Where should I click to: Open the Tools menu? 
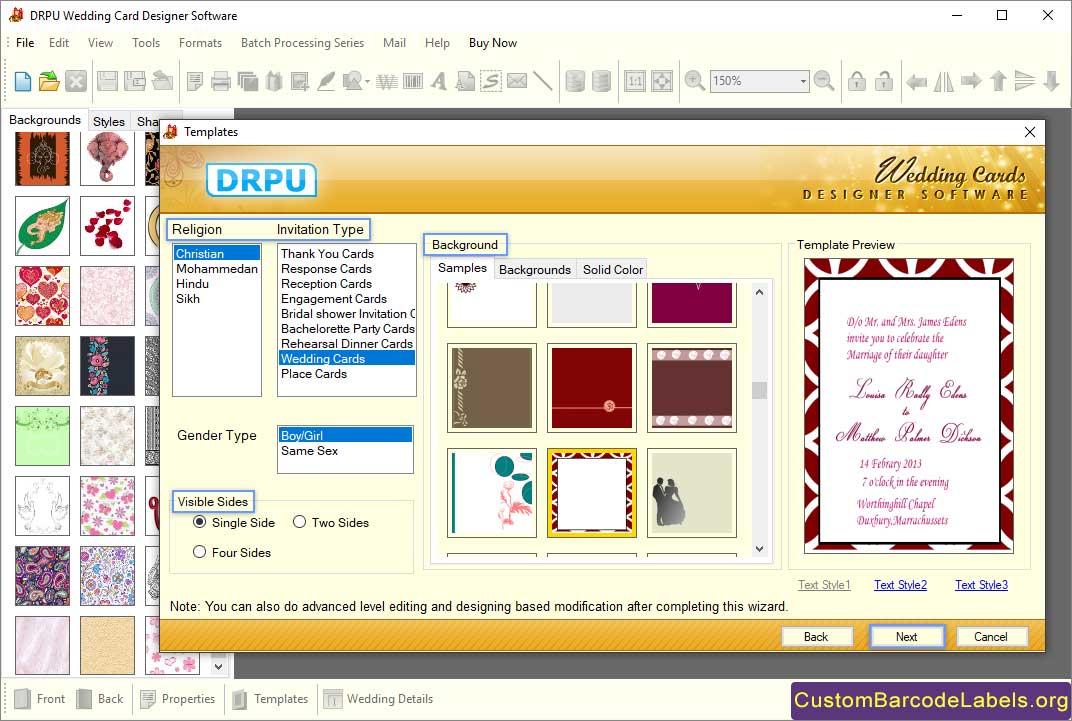(146, 42)
